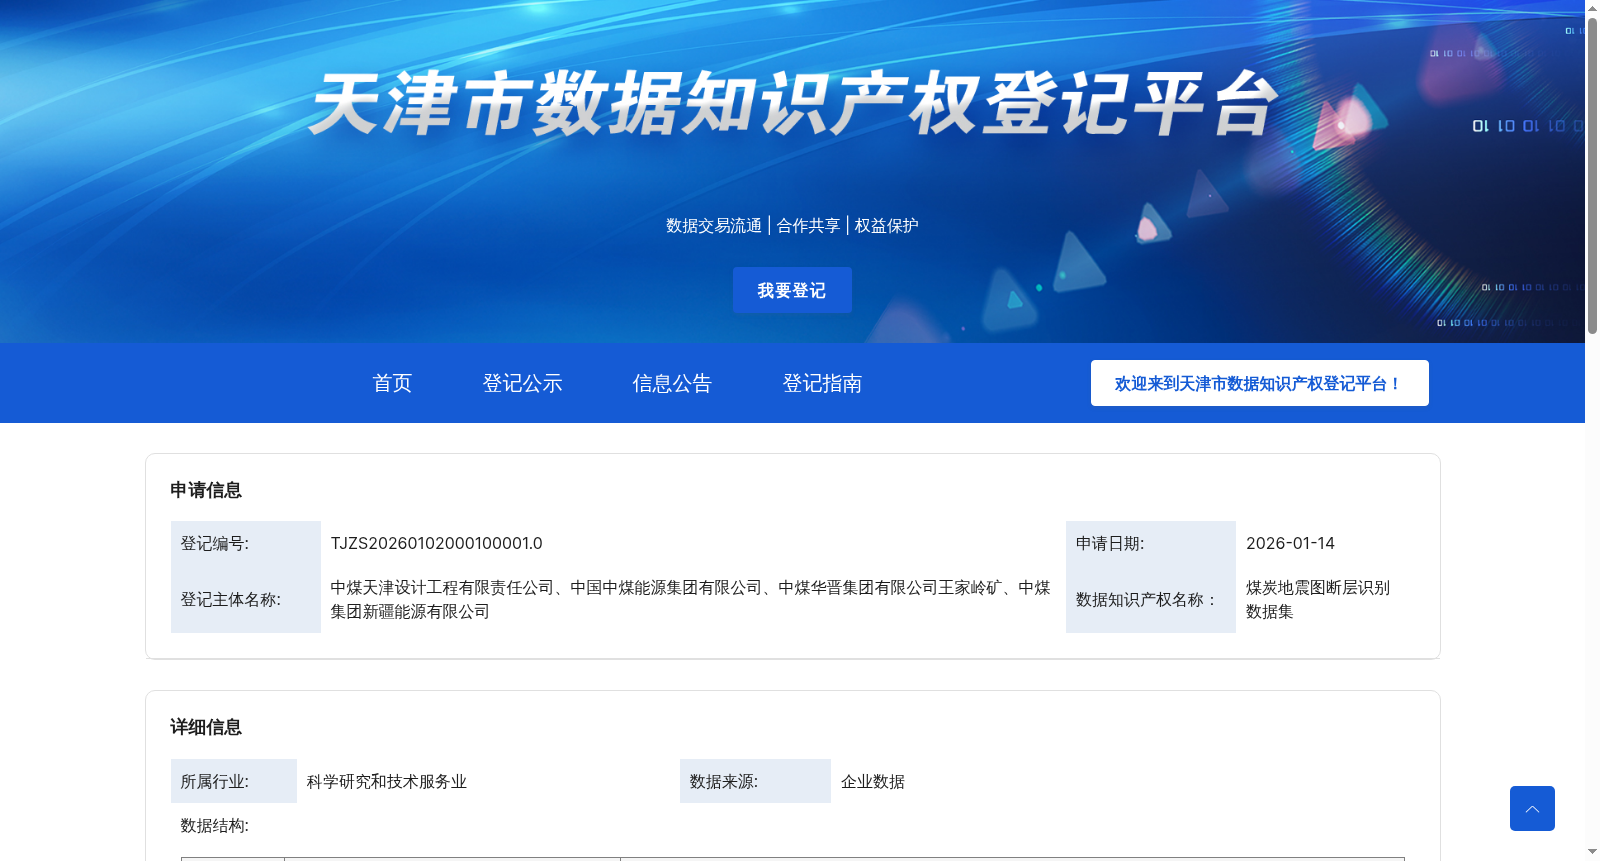Select the 登记指南 menu item
This screenshot has width=1600, height=861.
click(x=822, y=383)
